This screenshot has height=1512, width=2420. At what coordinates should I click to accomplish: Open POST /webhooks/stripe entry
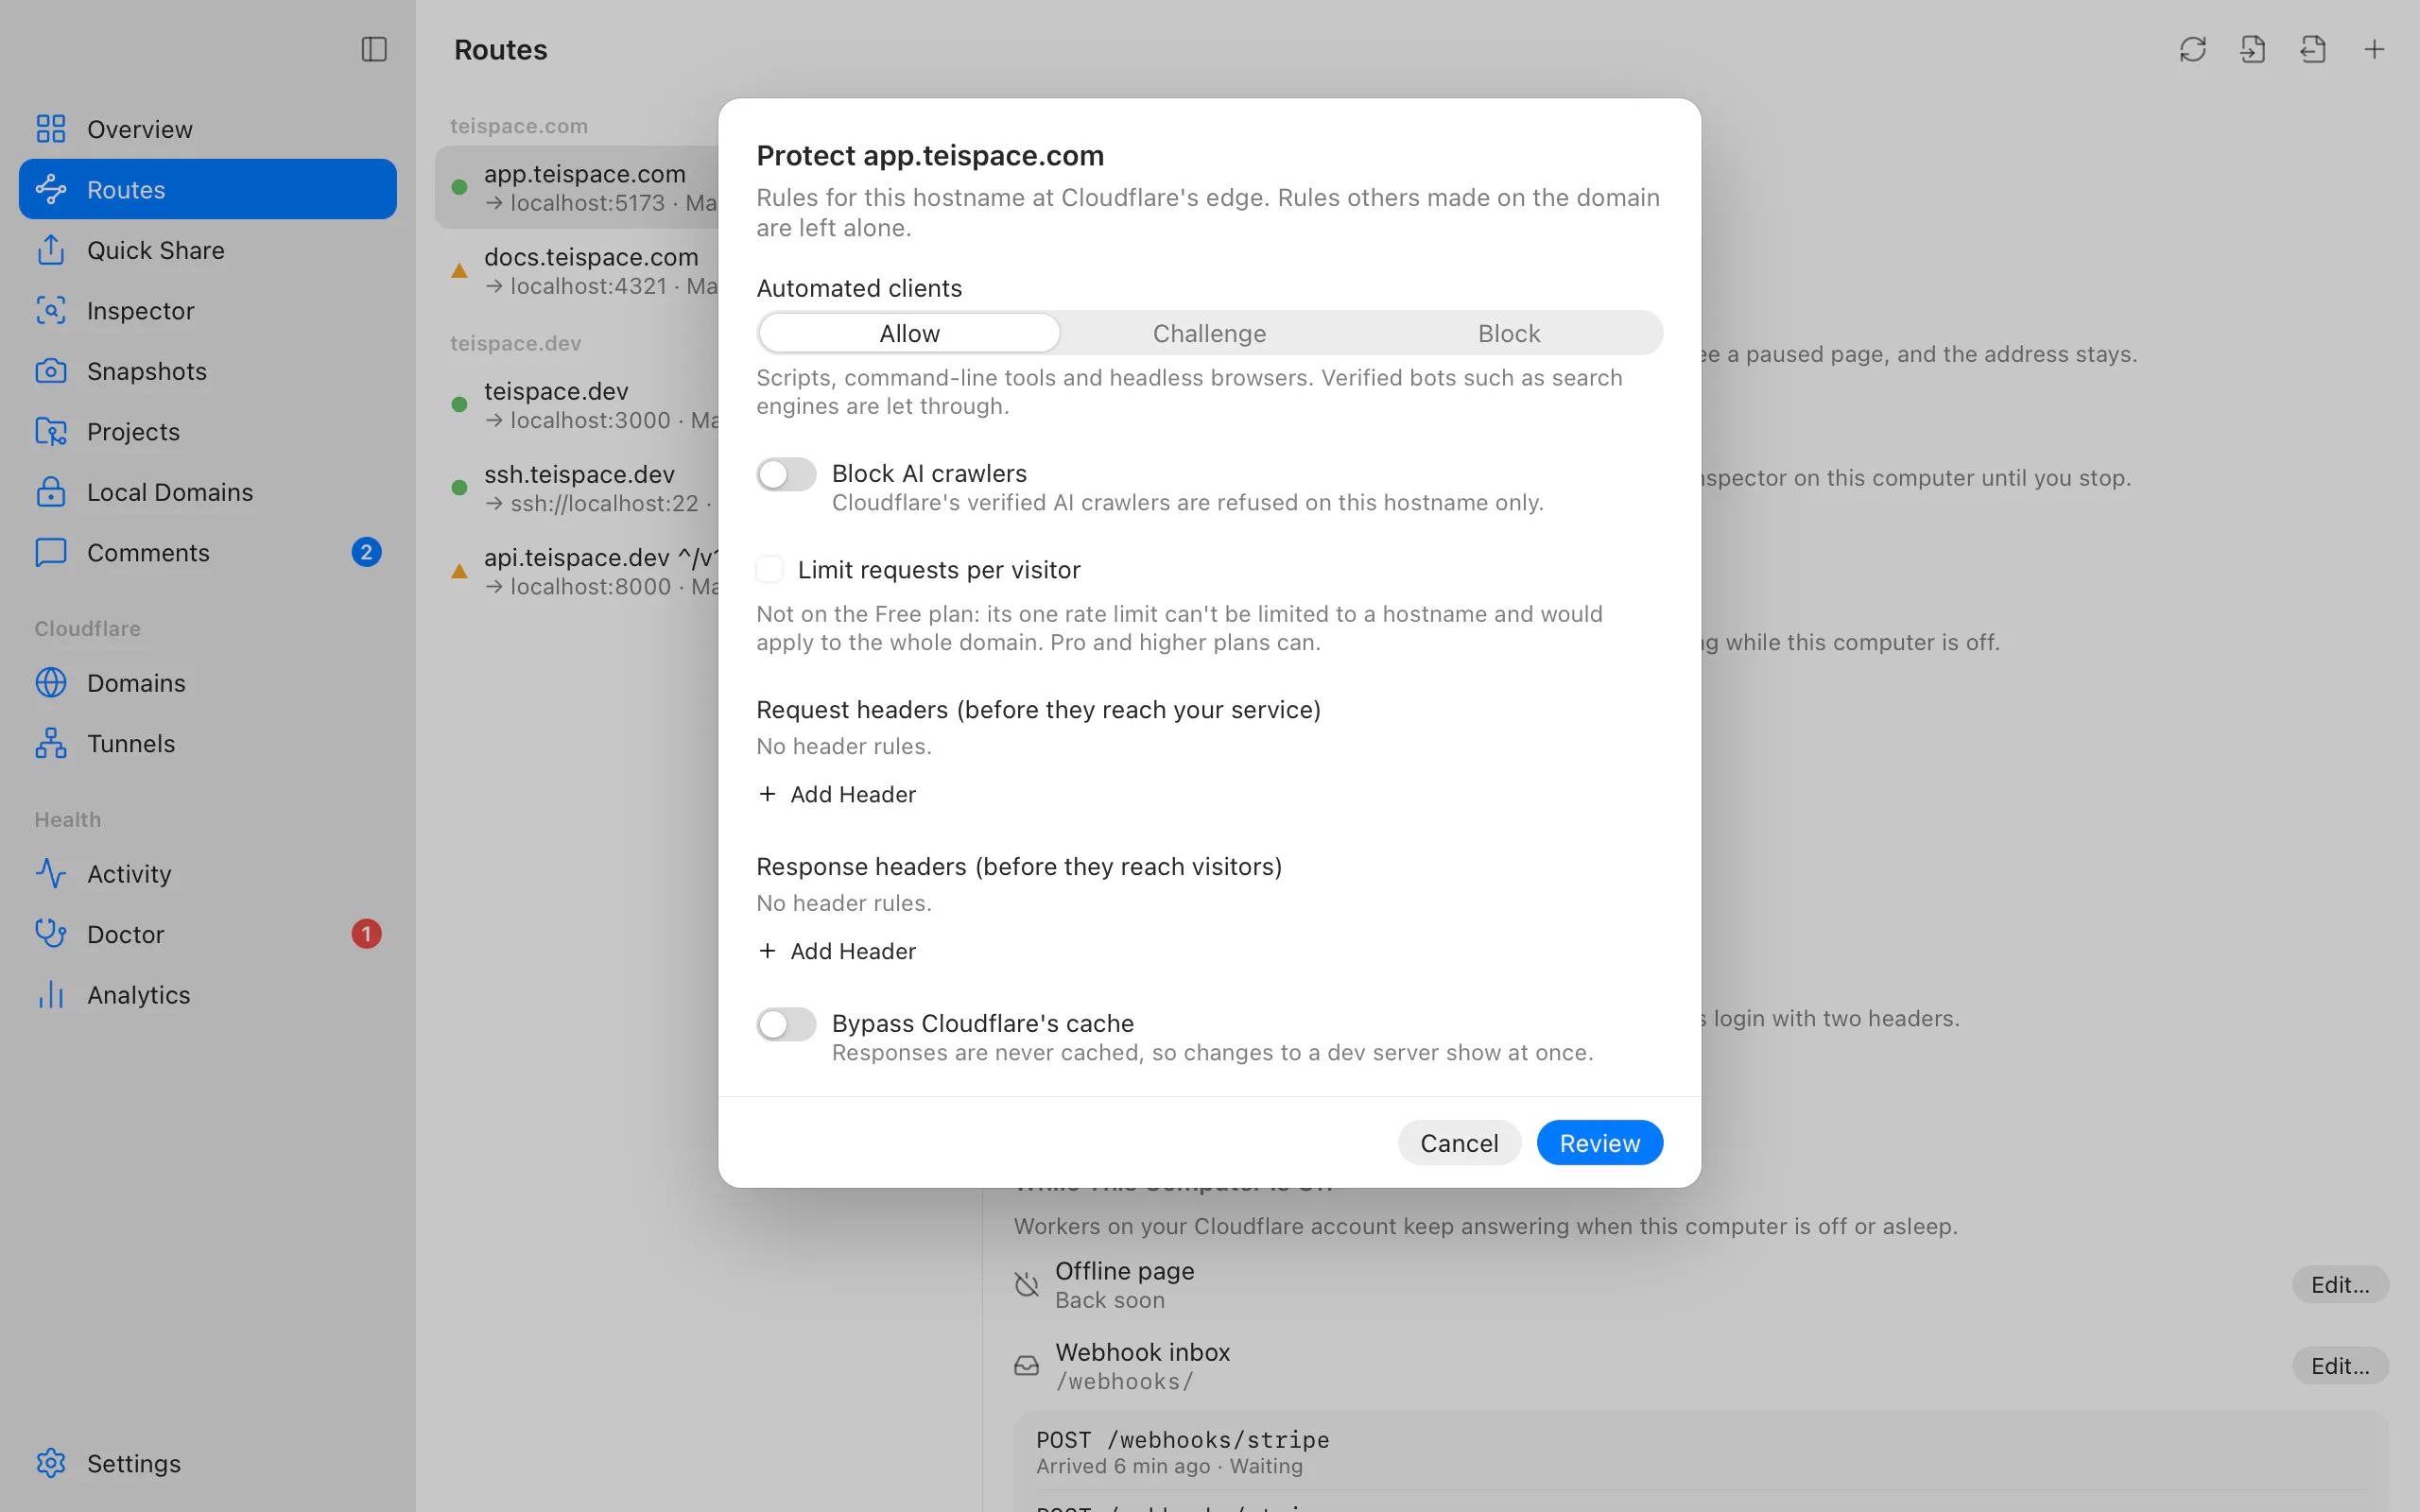pos(1700,1452)
